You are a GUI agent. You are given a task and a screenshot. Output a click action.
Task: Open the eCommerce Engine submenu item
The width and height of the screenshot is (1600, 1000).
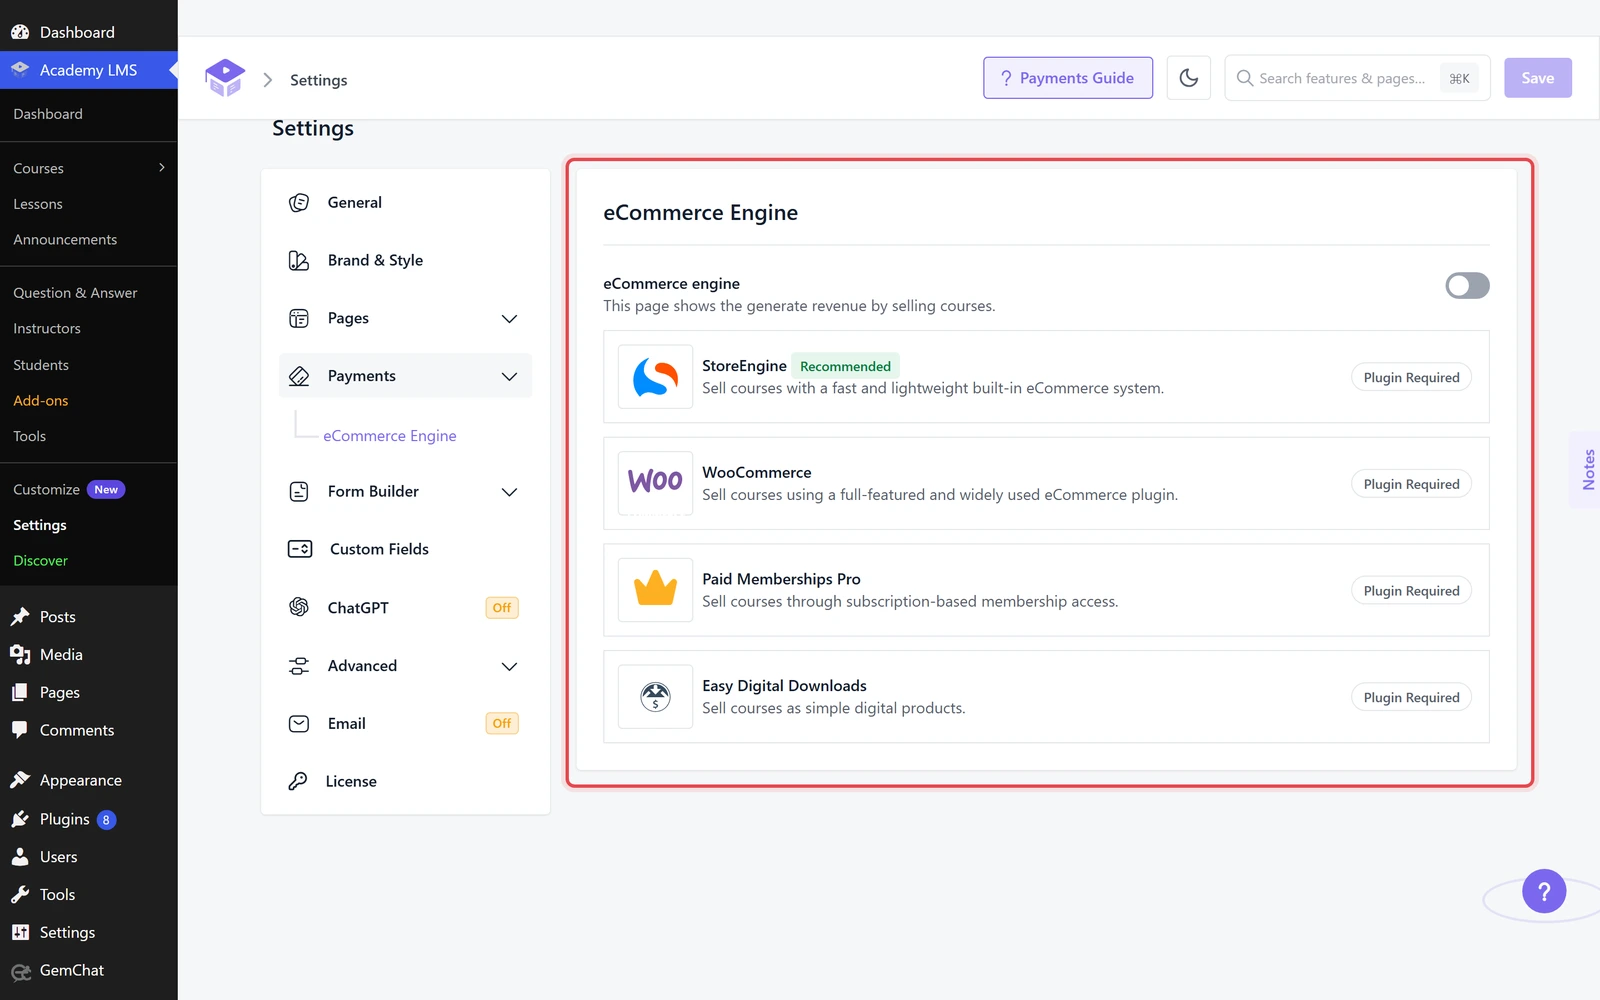390,436
